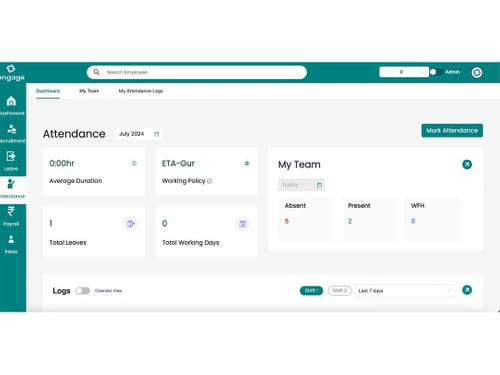Click the Working Policy info icon
The height and width of the screenshot is (375, 500).
[209, 181]
